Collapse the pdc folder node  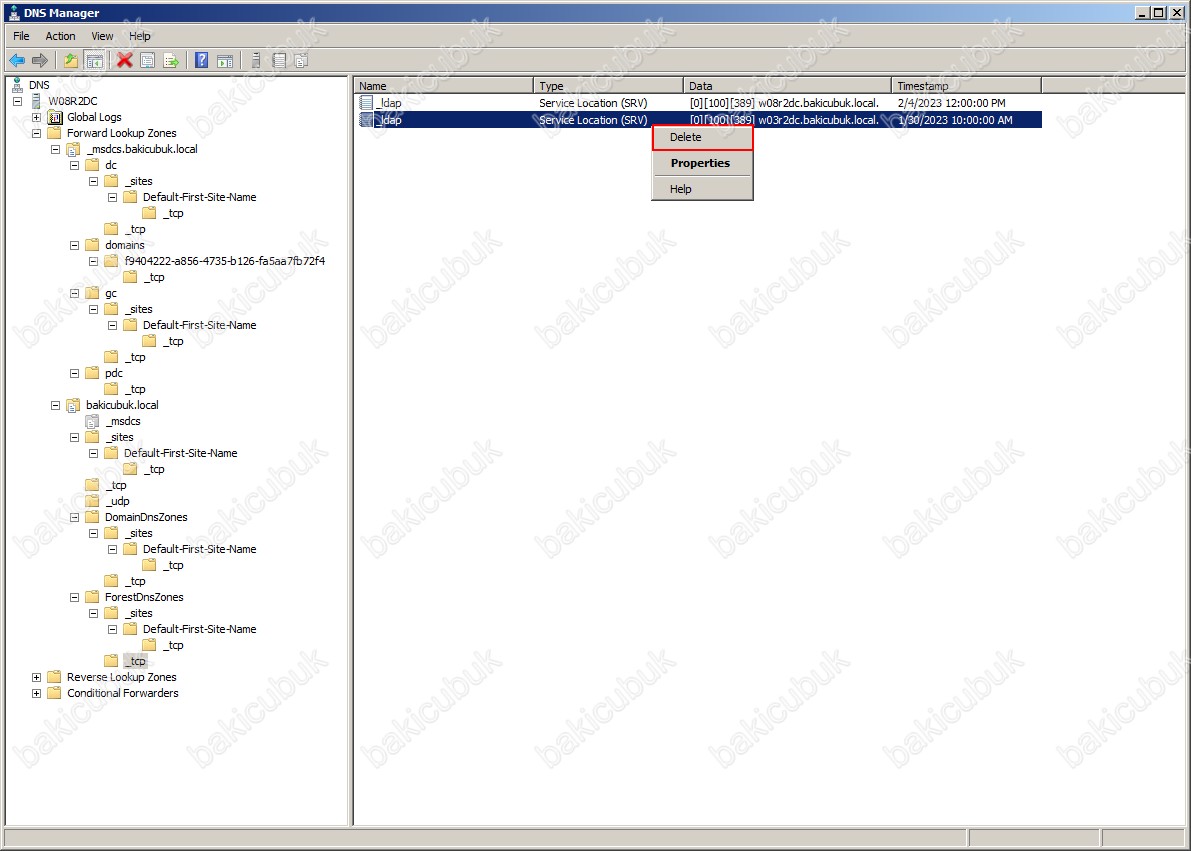pos(74,373)
